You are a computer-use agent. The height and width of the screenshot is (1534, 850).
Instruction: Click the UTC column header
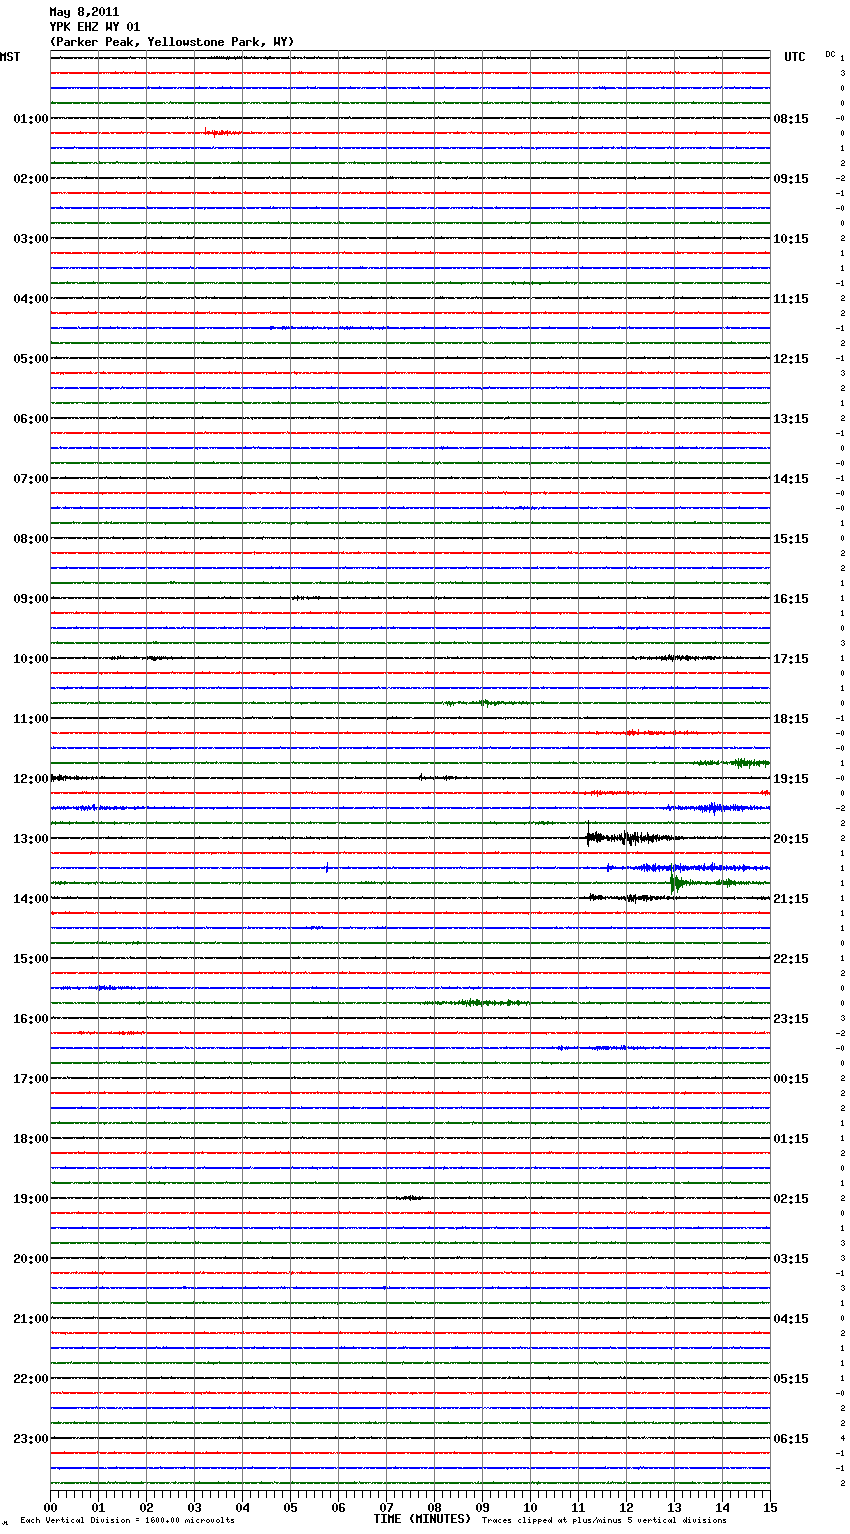click(x=794, y=57)
